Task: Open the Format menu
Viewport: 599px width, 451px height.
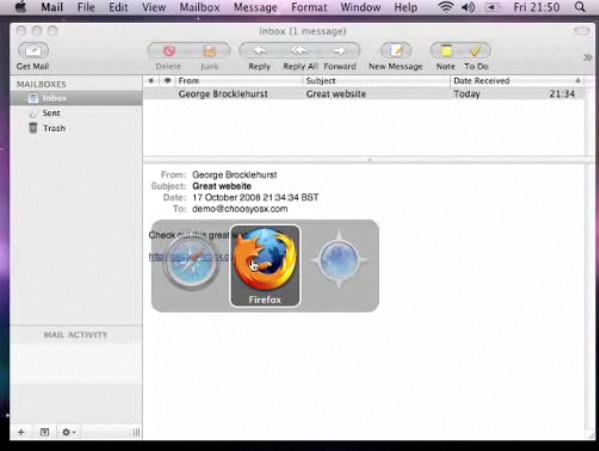Action: pyautogui.click(x=309, y=7)
